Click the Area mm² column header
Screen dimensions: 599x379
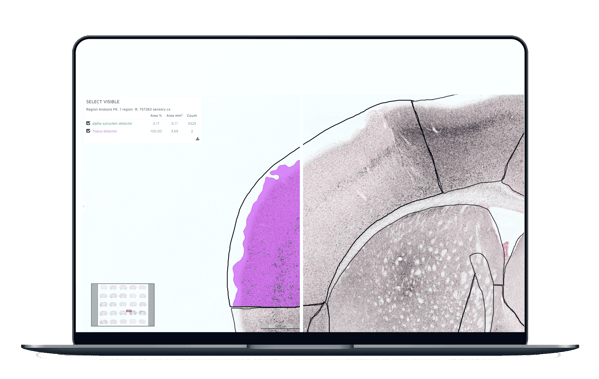[175, 115]
